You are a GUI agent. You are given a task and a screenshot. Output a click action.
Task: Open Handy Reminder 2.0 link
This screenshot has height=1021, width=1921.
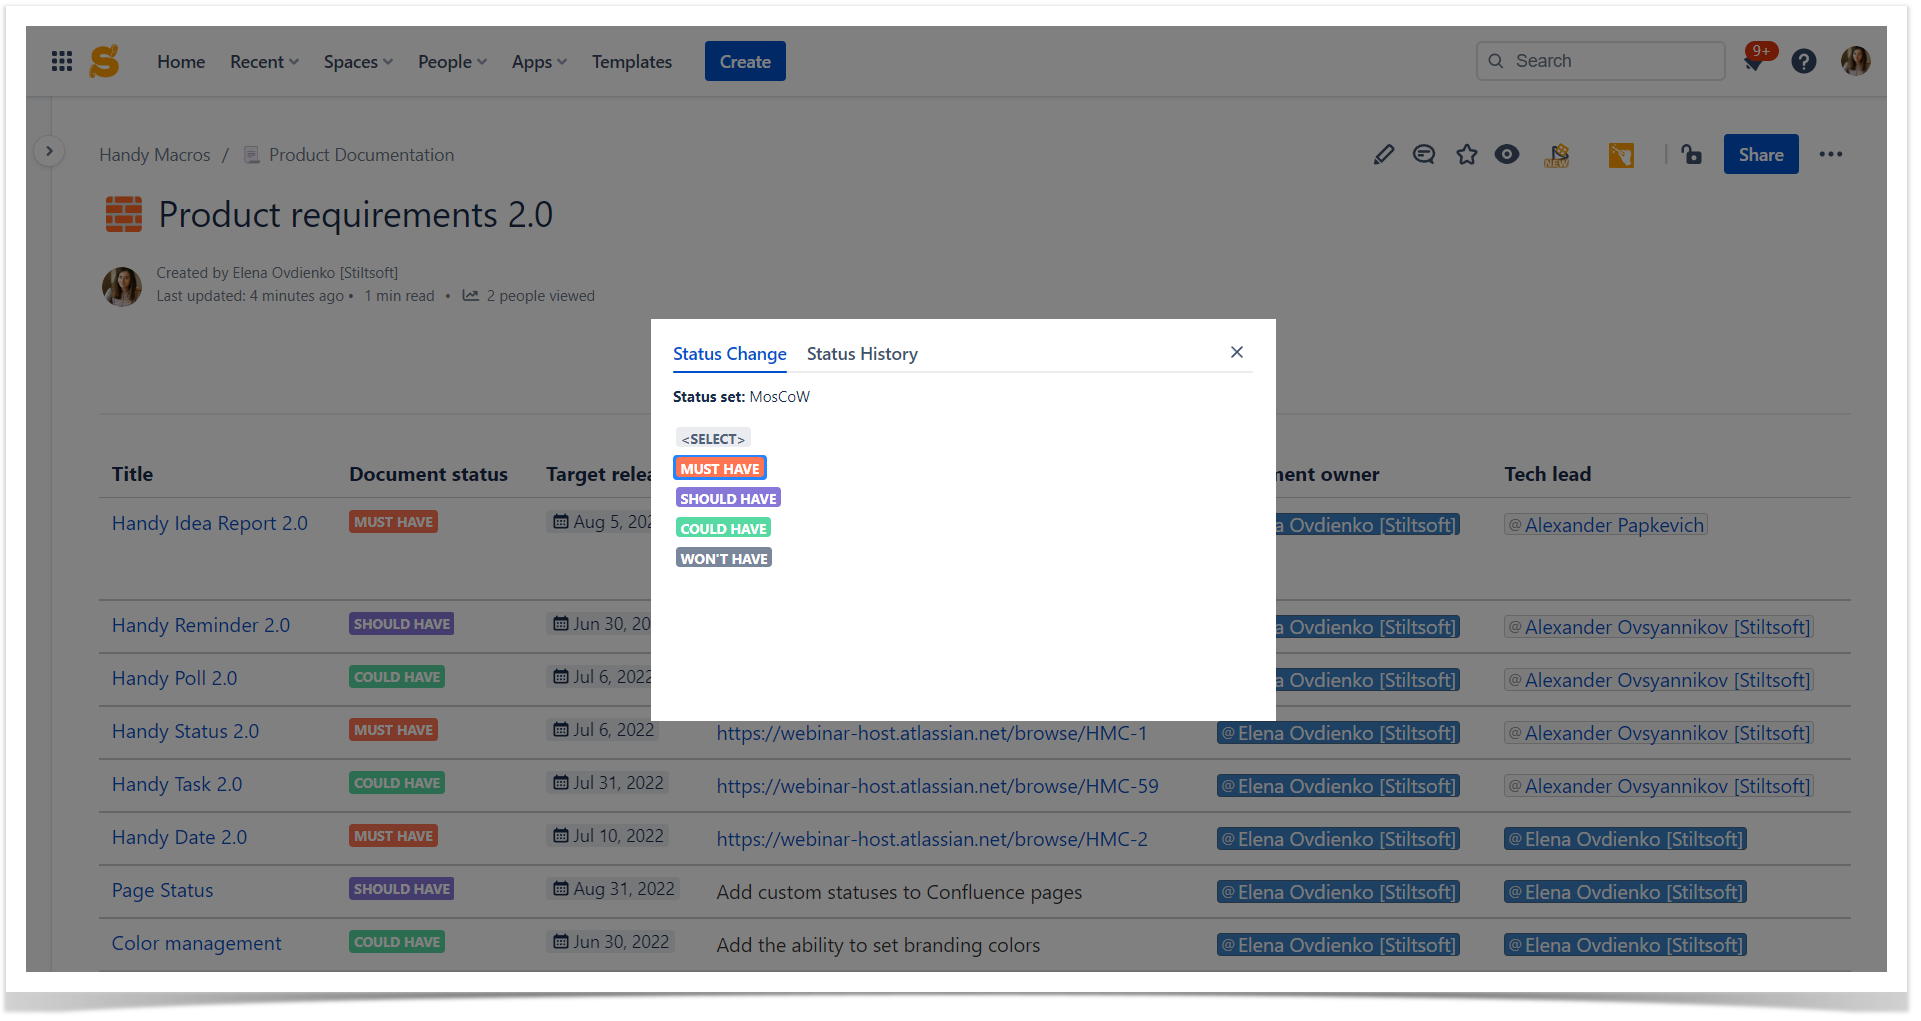click(201, 625)
